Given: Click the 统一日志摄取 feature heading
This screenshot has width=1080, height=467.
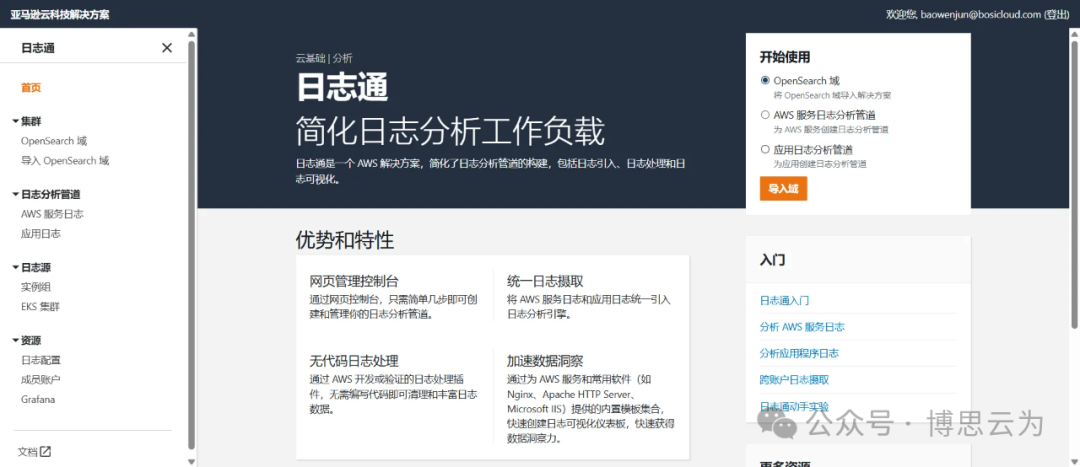Looking at the screenshot, I should [546, 282].
